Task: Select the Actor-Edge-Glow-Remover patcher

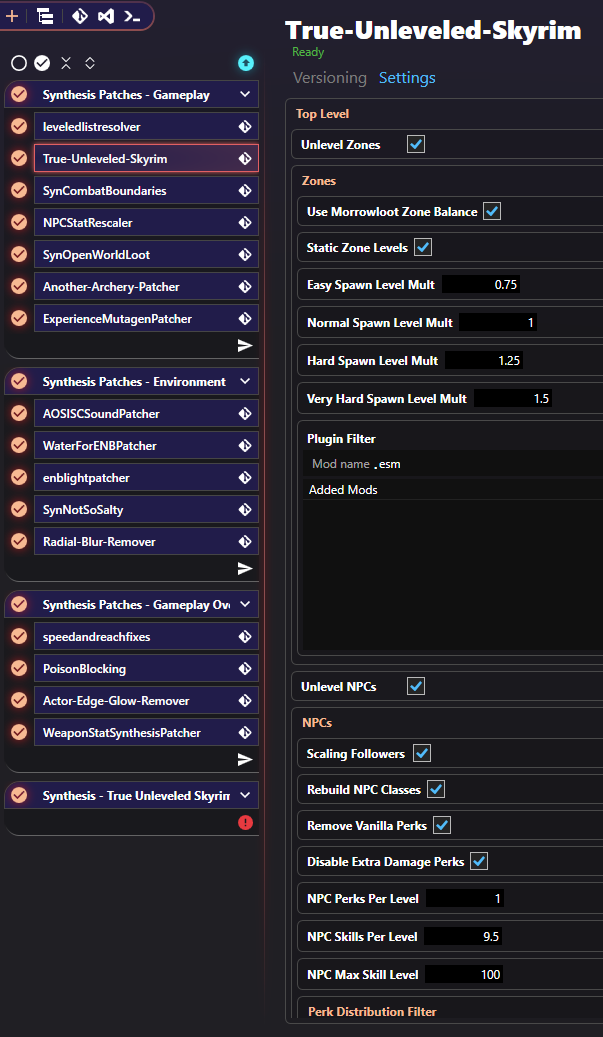Action: tap(146, 700)
